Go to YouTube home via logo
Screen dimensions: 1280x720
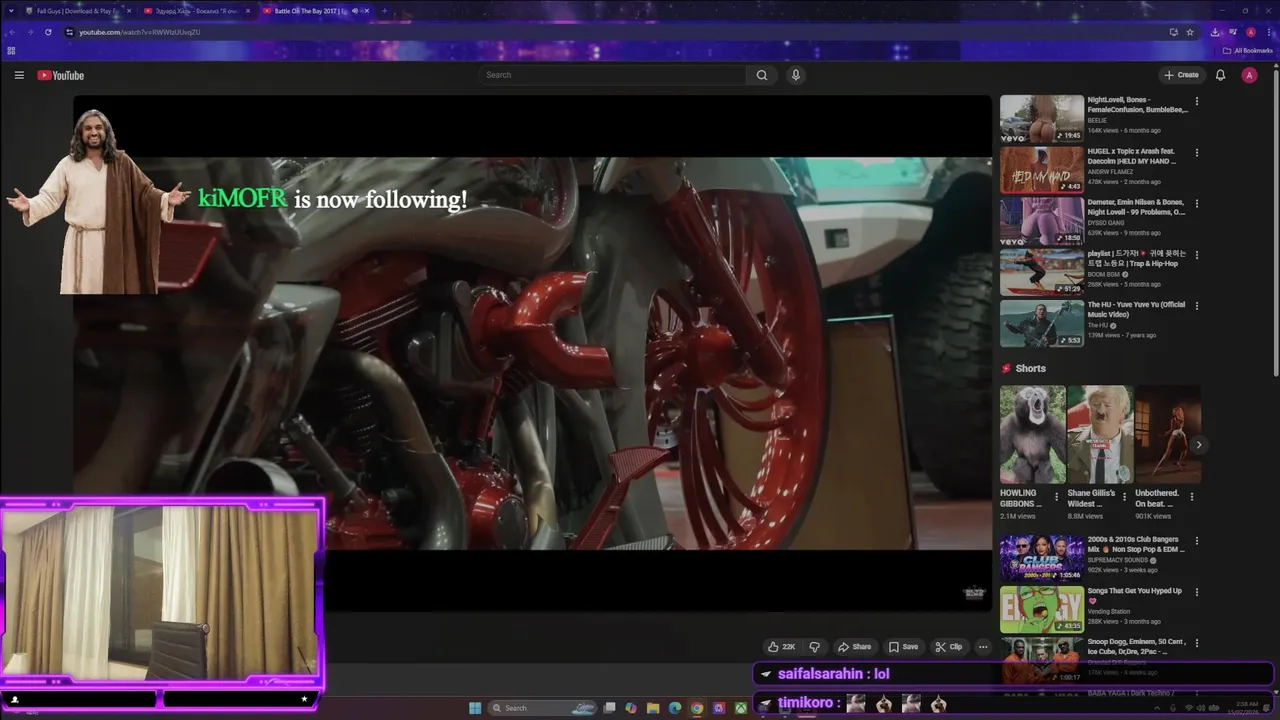(61, 75)
